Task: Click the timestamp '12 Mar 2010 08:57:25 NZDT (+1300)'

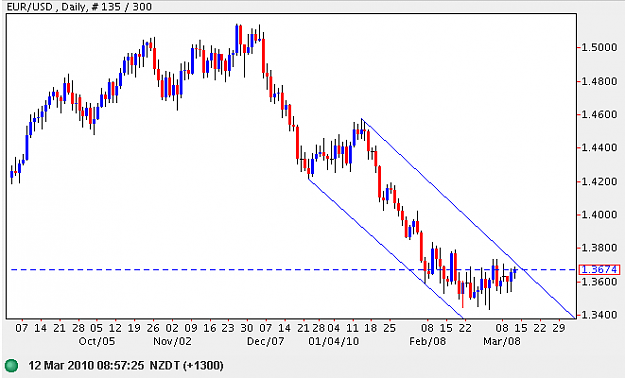Action: [x=126, y=365]
